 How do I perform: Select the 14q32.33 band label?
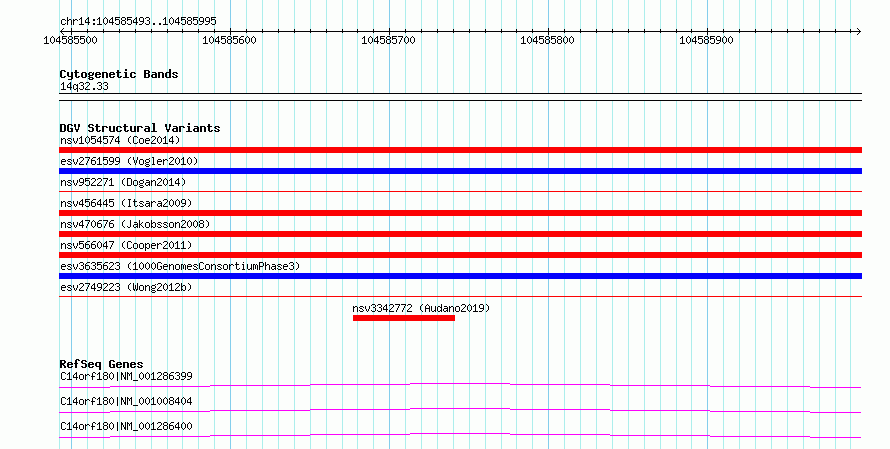tap(84, 86)
